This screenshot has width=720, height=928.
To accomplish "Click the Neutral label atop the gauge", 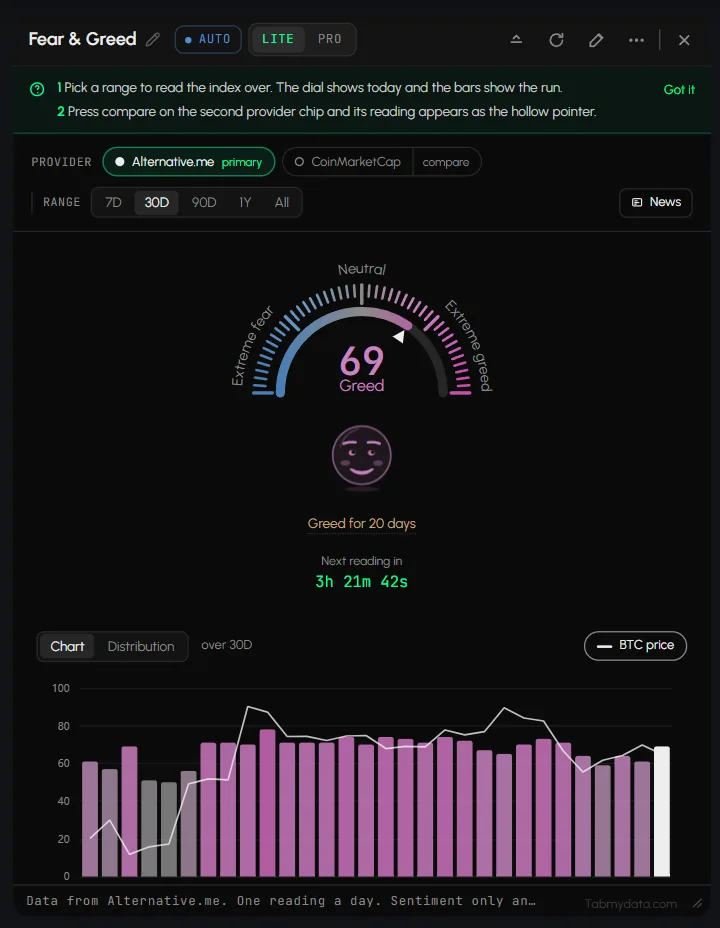I will click(x=361, y=269).
